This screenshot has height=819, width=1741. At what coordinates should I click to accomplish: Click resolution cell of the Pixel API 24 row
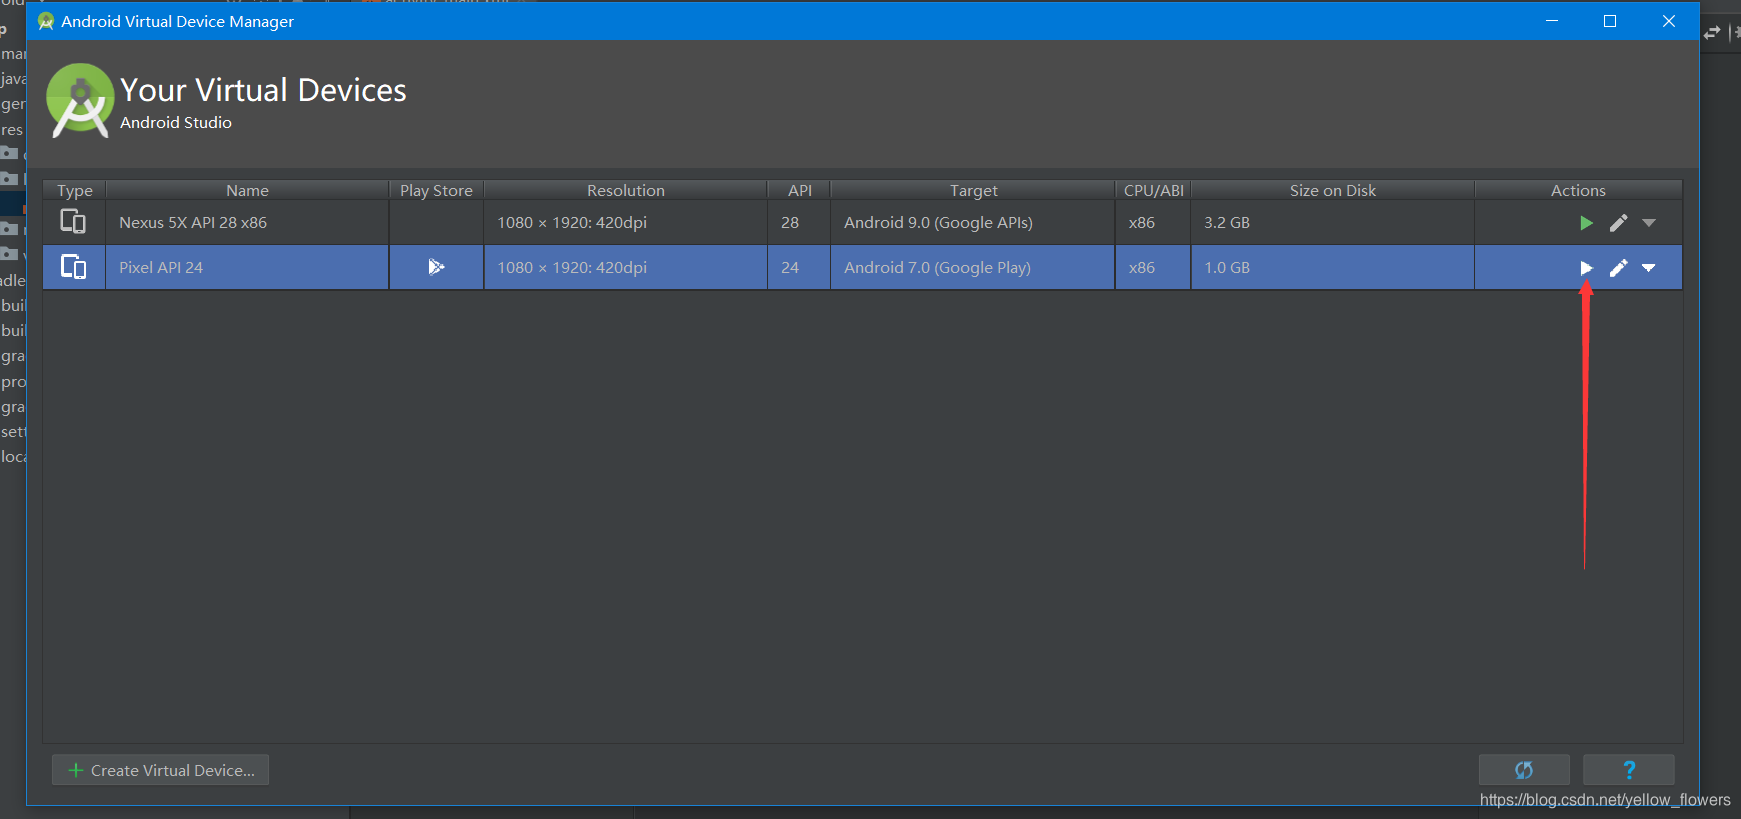coord(626,267)
